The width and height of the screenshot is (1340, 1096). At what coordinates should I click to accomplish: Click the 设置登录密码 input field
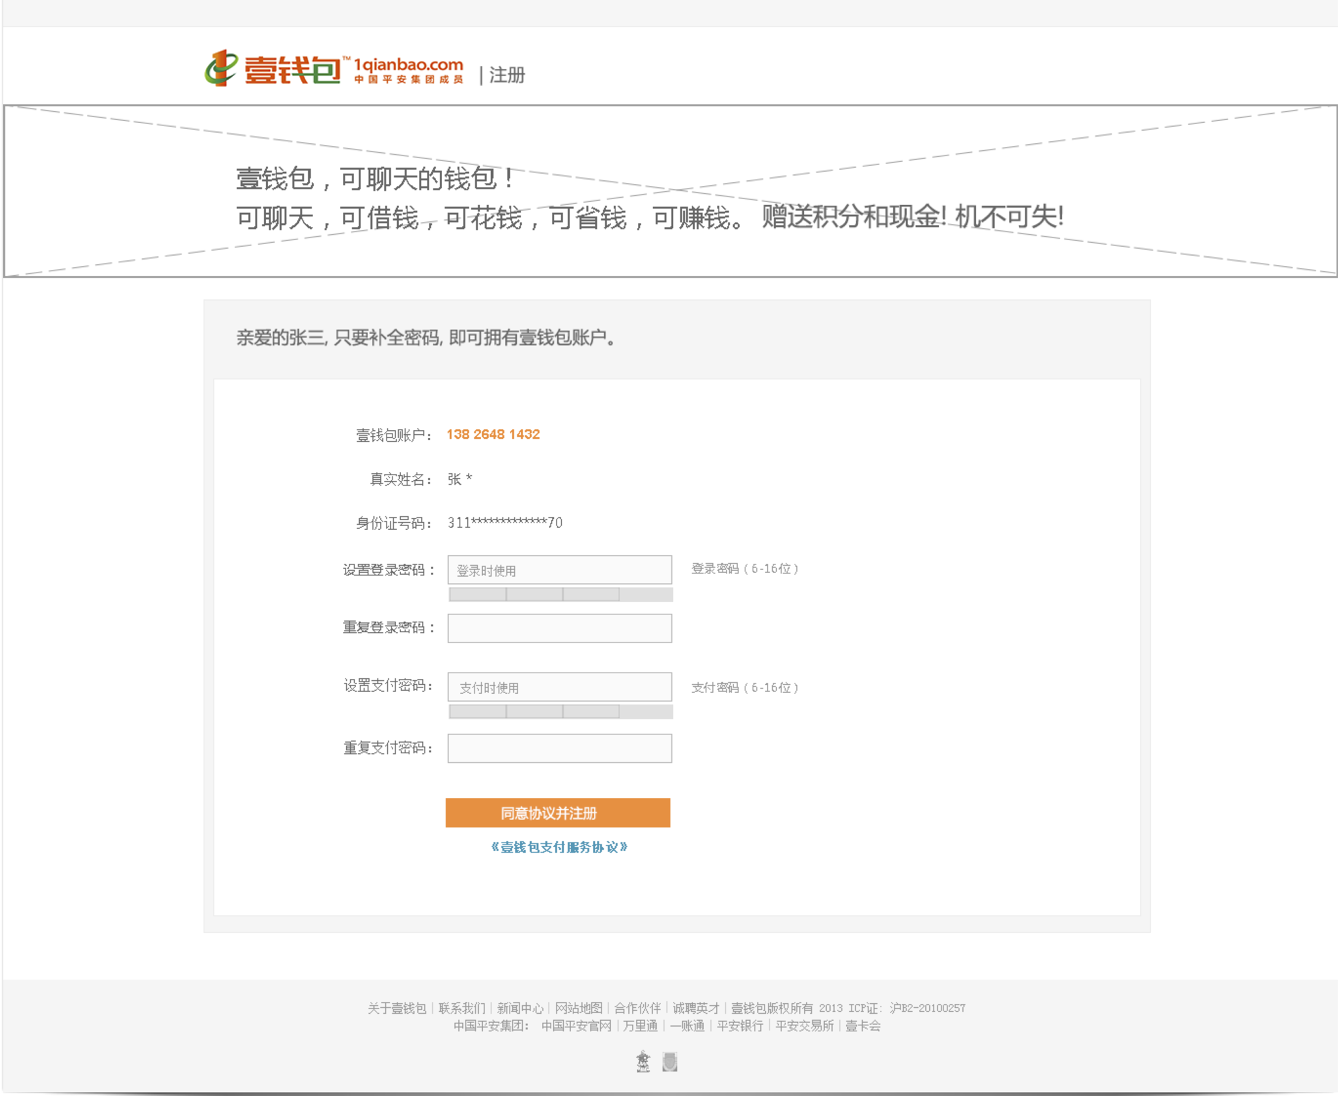click(559, 570)
